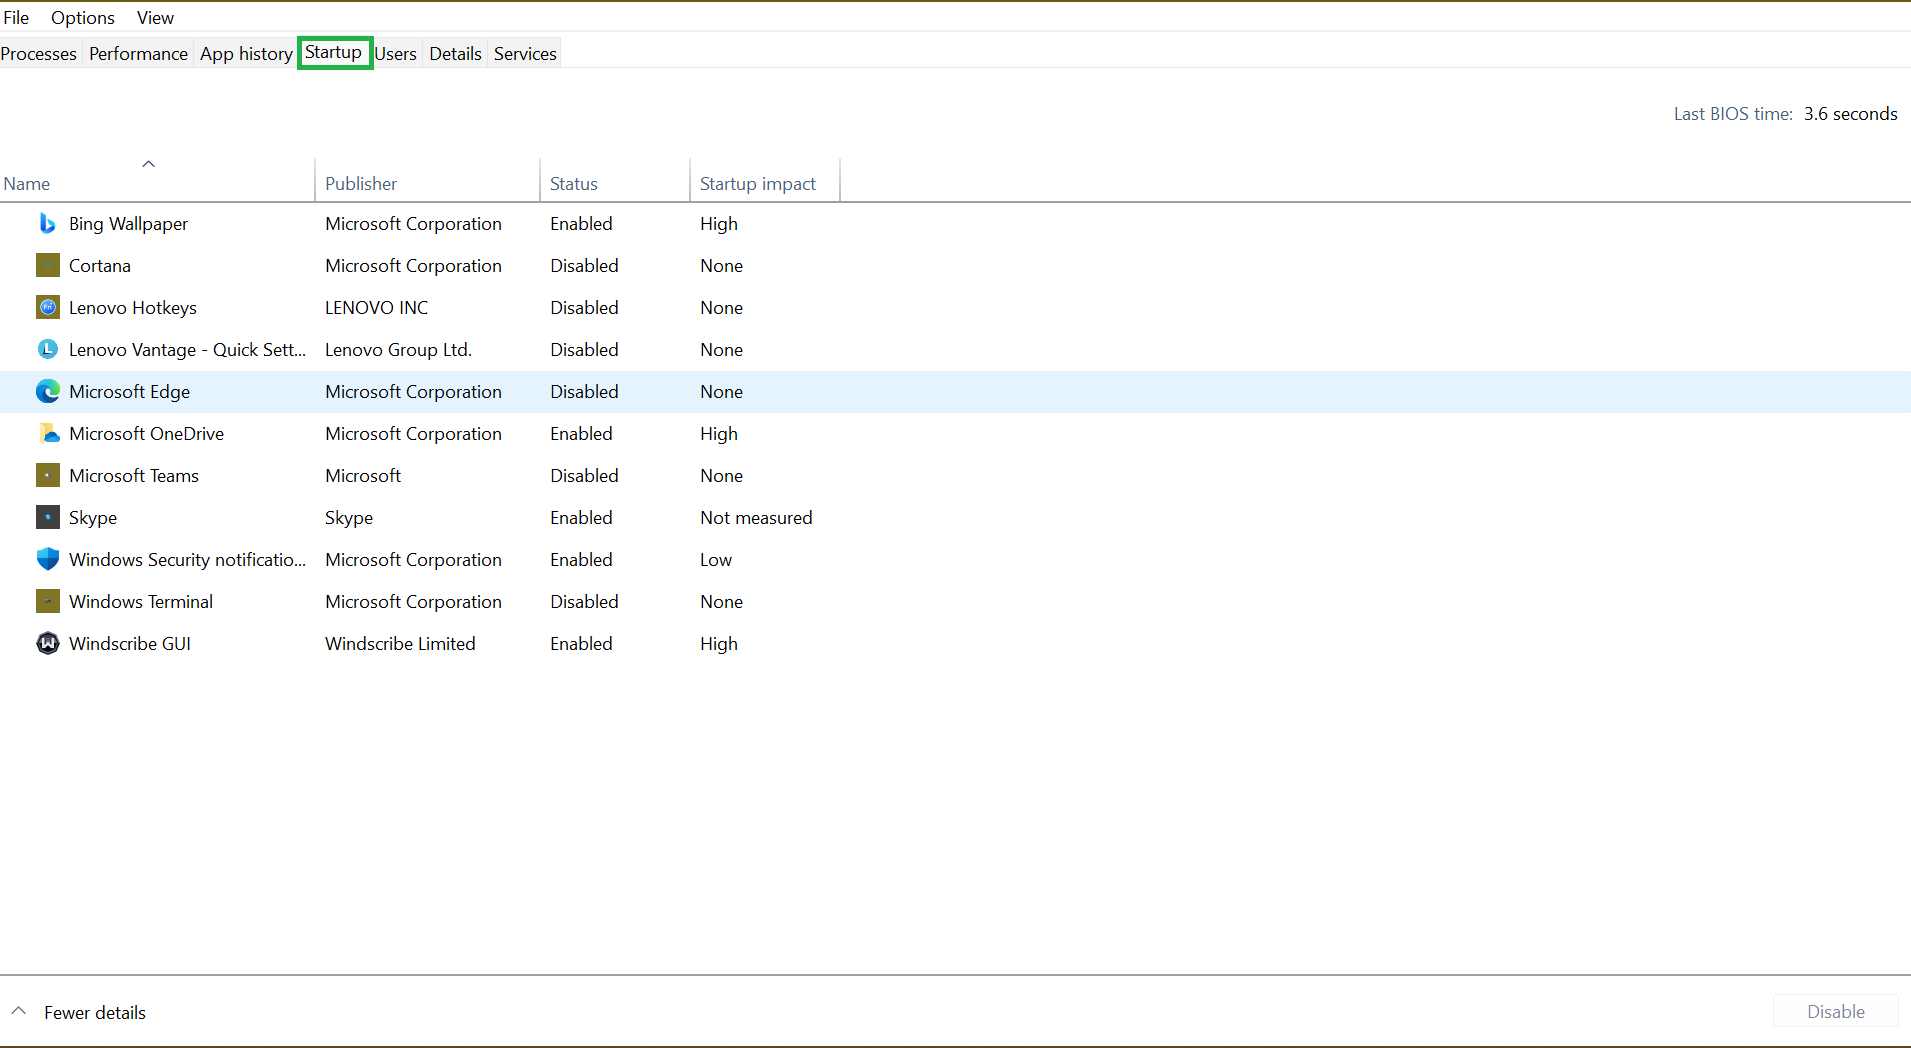The height and width of the screenshot is (1048, 1911).
Task: Click None impact in Windows Terminal row
Action: pyautogui.click(x=721, y=601)
